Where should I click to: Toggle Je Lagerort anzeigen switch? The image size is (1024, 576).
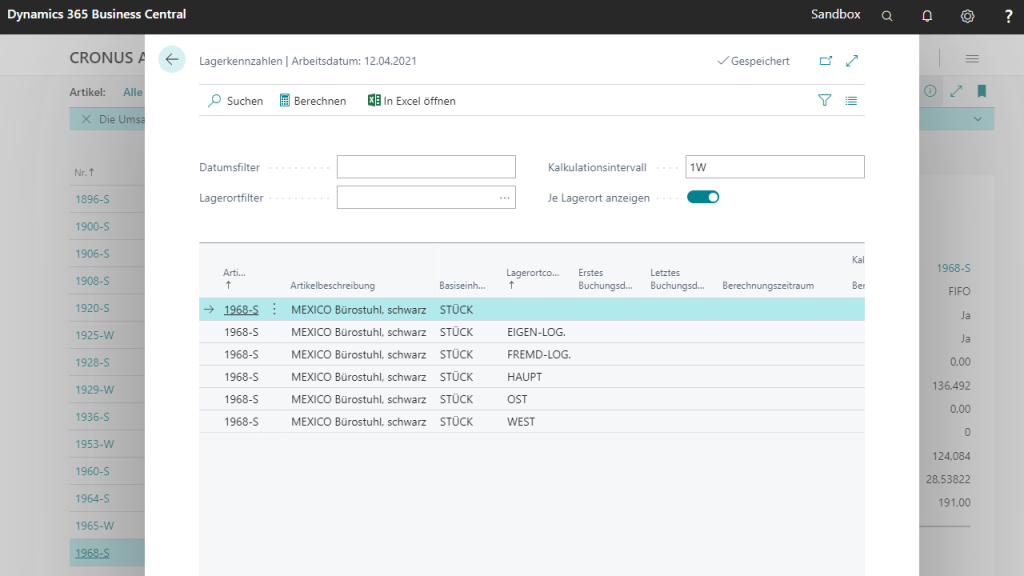tap(703, 197)
